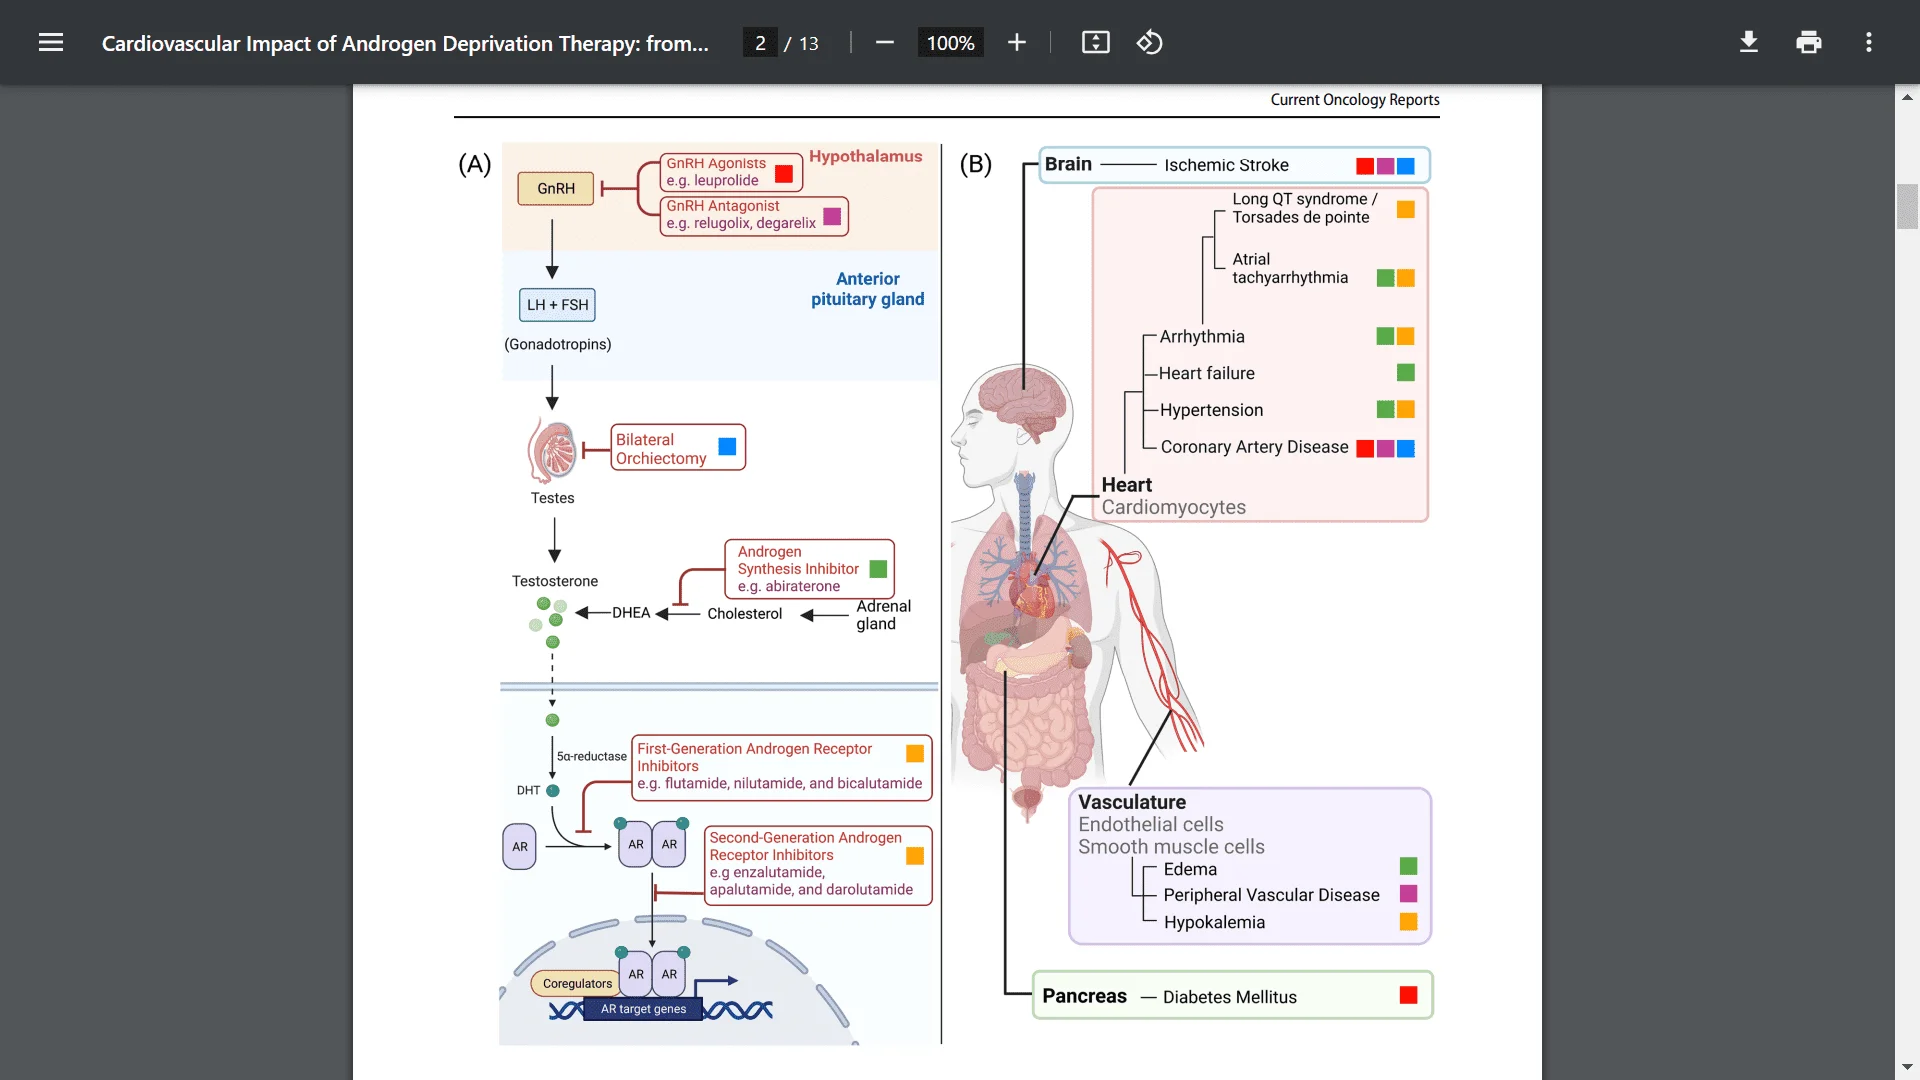Screen dimensions: 1920x1080
Task: Zoom out of the document
Action: (x=884, y=42)
